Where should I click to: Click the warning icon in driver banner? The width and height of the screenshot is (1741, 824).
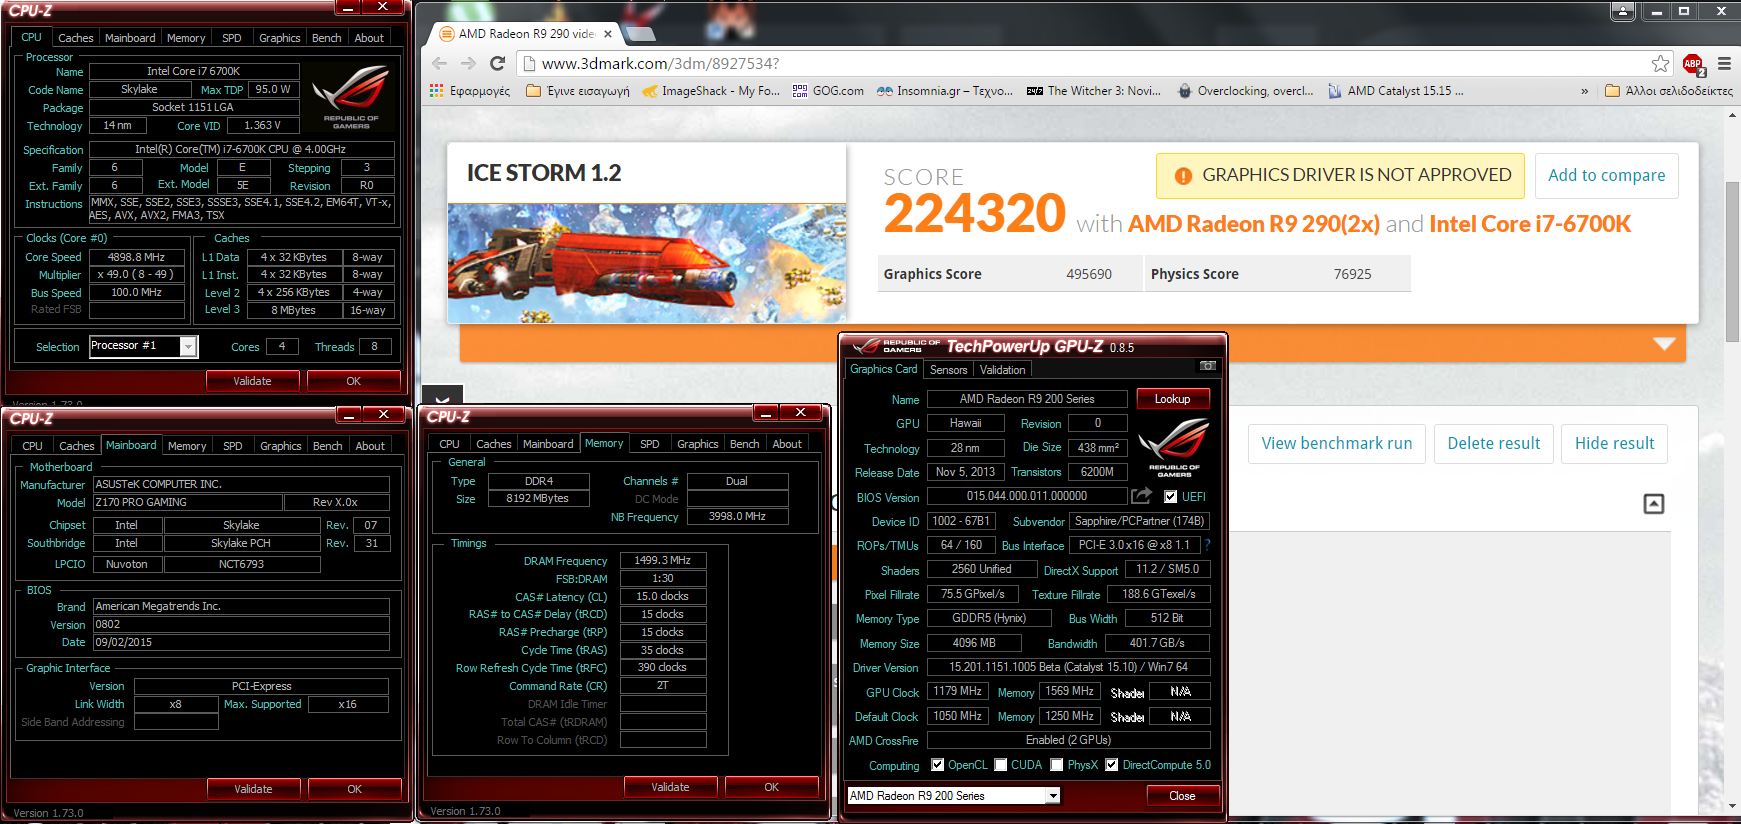(x=1183, y=176)
